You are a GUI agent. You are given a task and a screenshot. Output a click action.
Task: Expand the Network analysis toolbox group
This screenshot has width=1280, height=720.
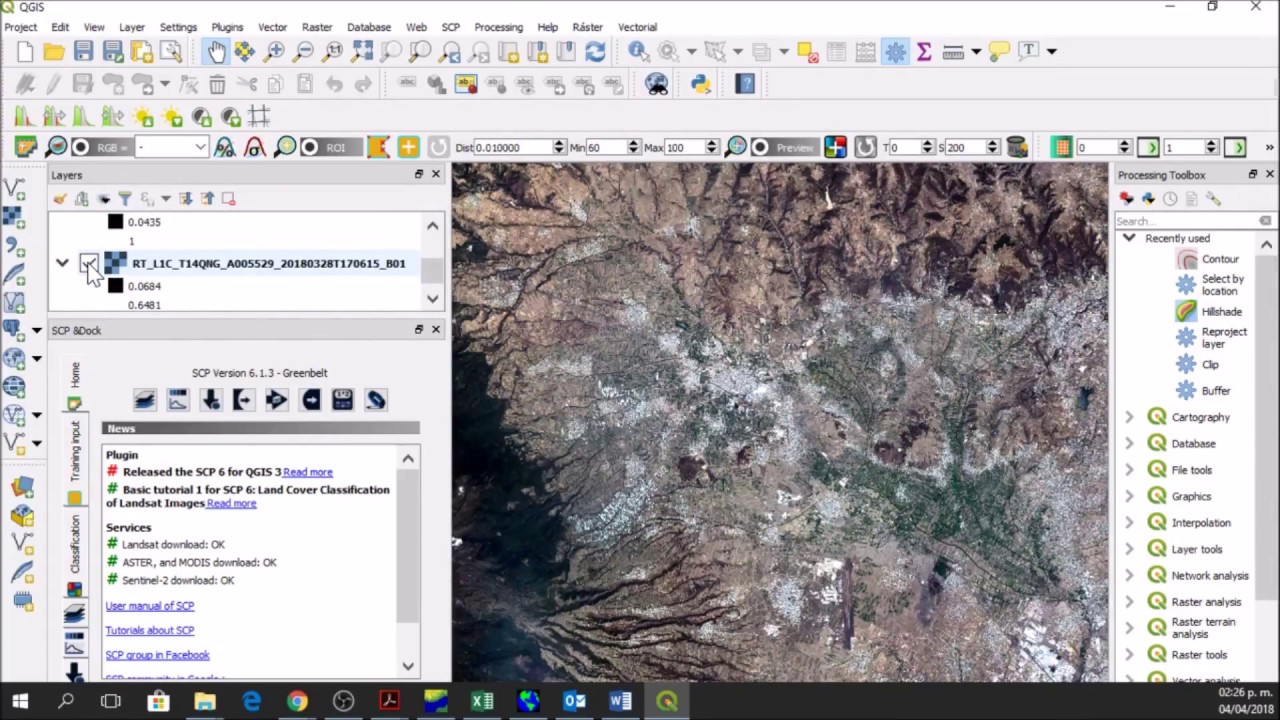pyautogui.click(x=1129, y=575)
